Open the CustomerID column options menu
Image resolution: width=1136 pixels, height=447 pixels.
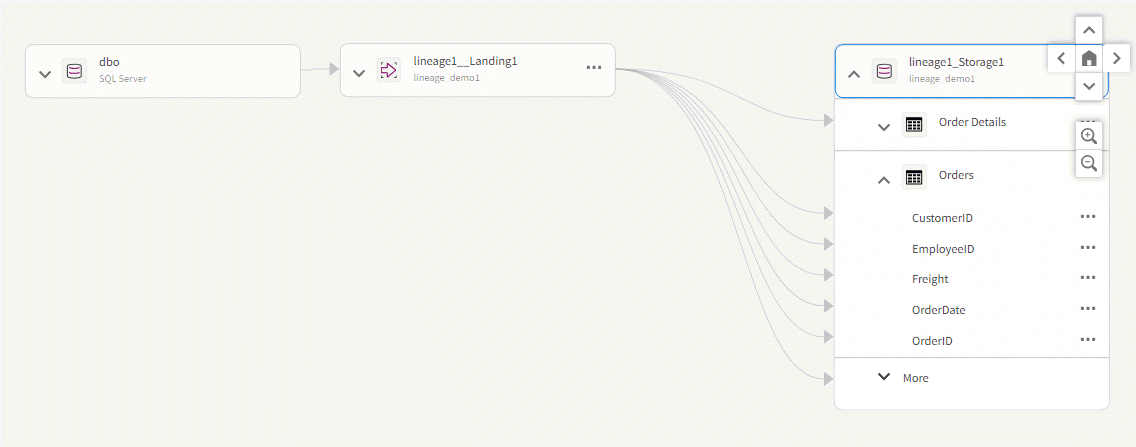pos(1088,217)
